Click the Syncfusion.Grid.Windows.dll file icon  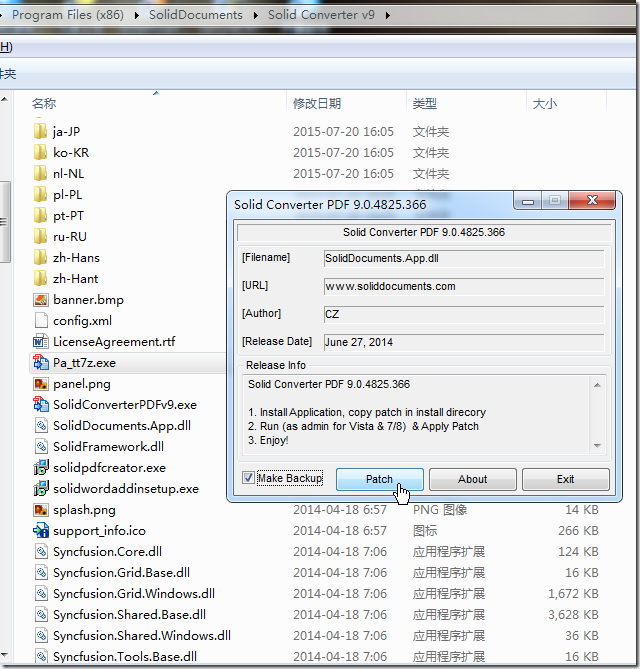click(41, 593)
